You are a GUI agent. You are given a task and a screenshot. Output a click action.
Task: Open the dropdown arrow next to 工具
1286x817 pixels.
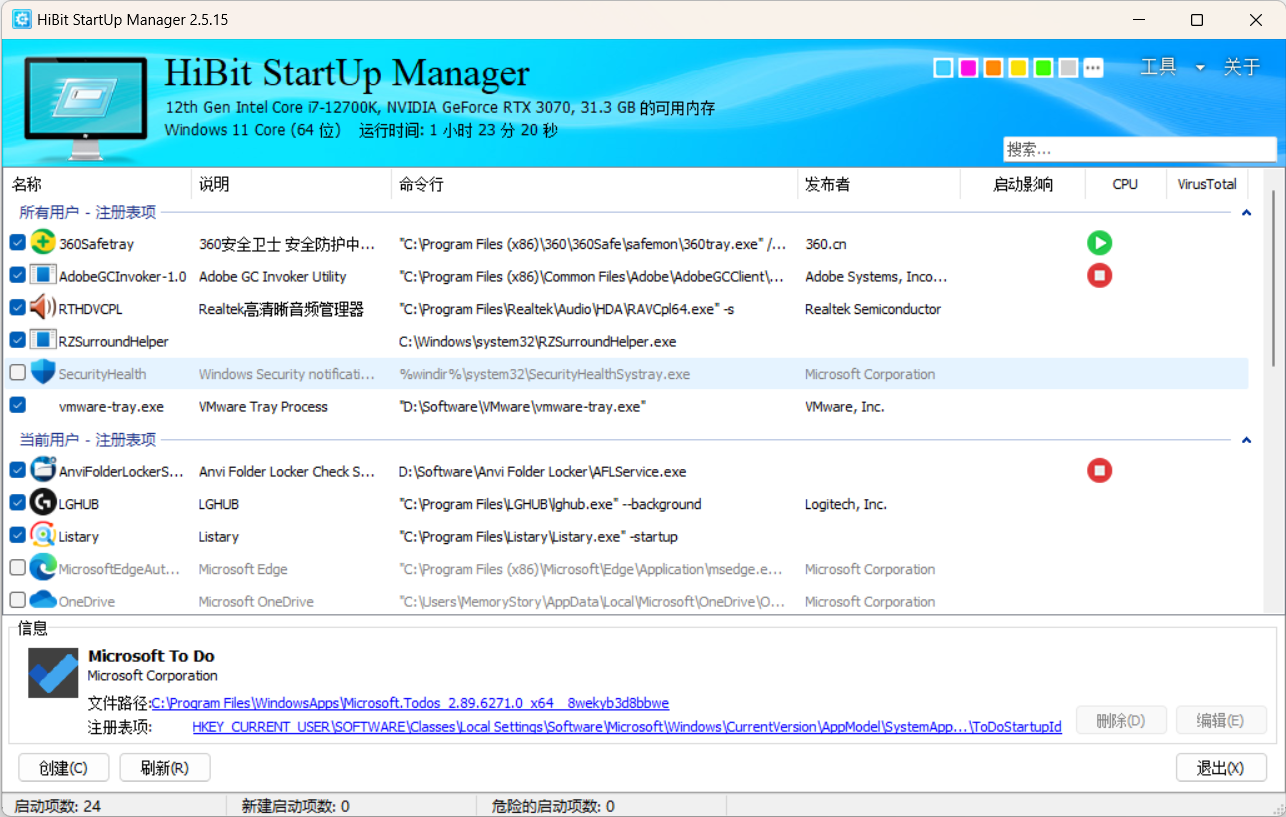pos(1200,68)
